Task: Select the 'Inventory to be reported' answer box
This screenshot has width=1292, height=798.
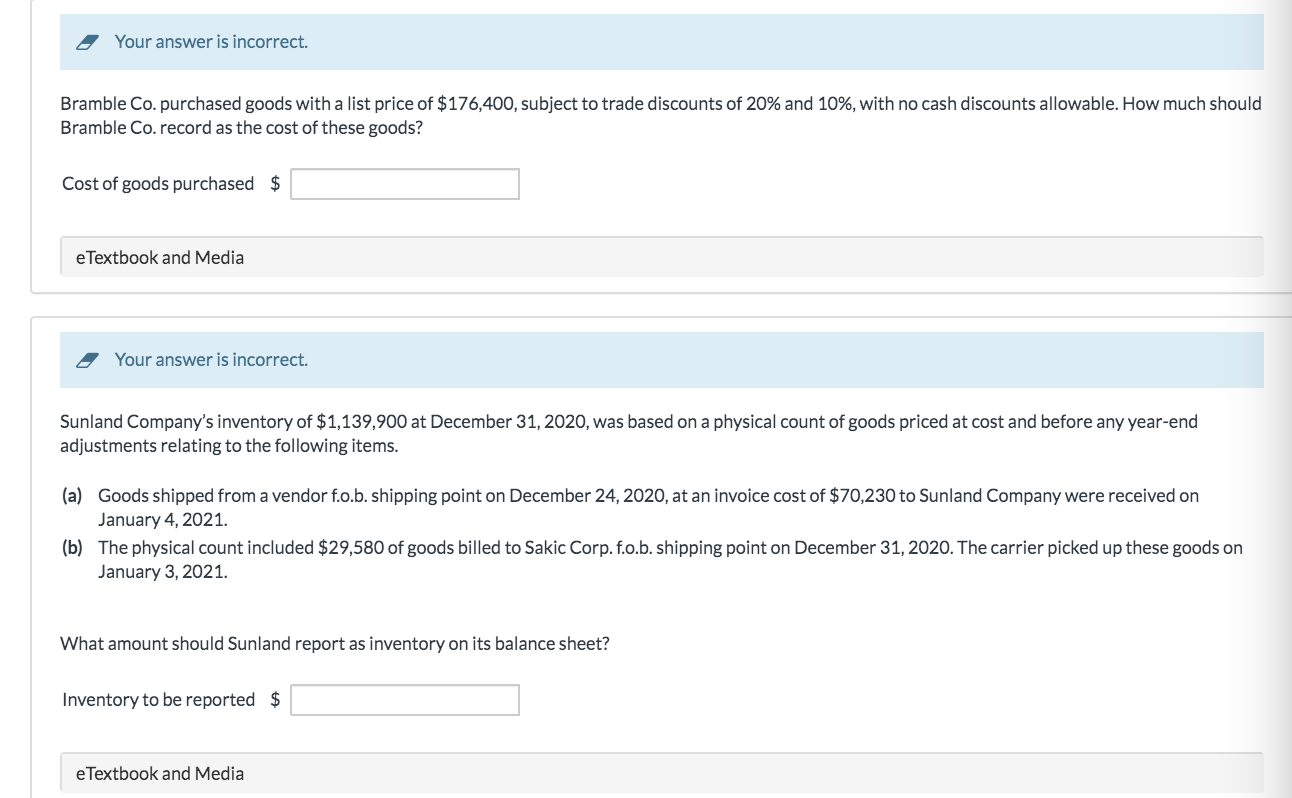Action: click(404, 699)
